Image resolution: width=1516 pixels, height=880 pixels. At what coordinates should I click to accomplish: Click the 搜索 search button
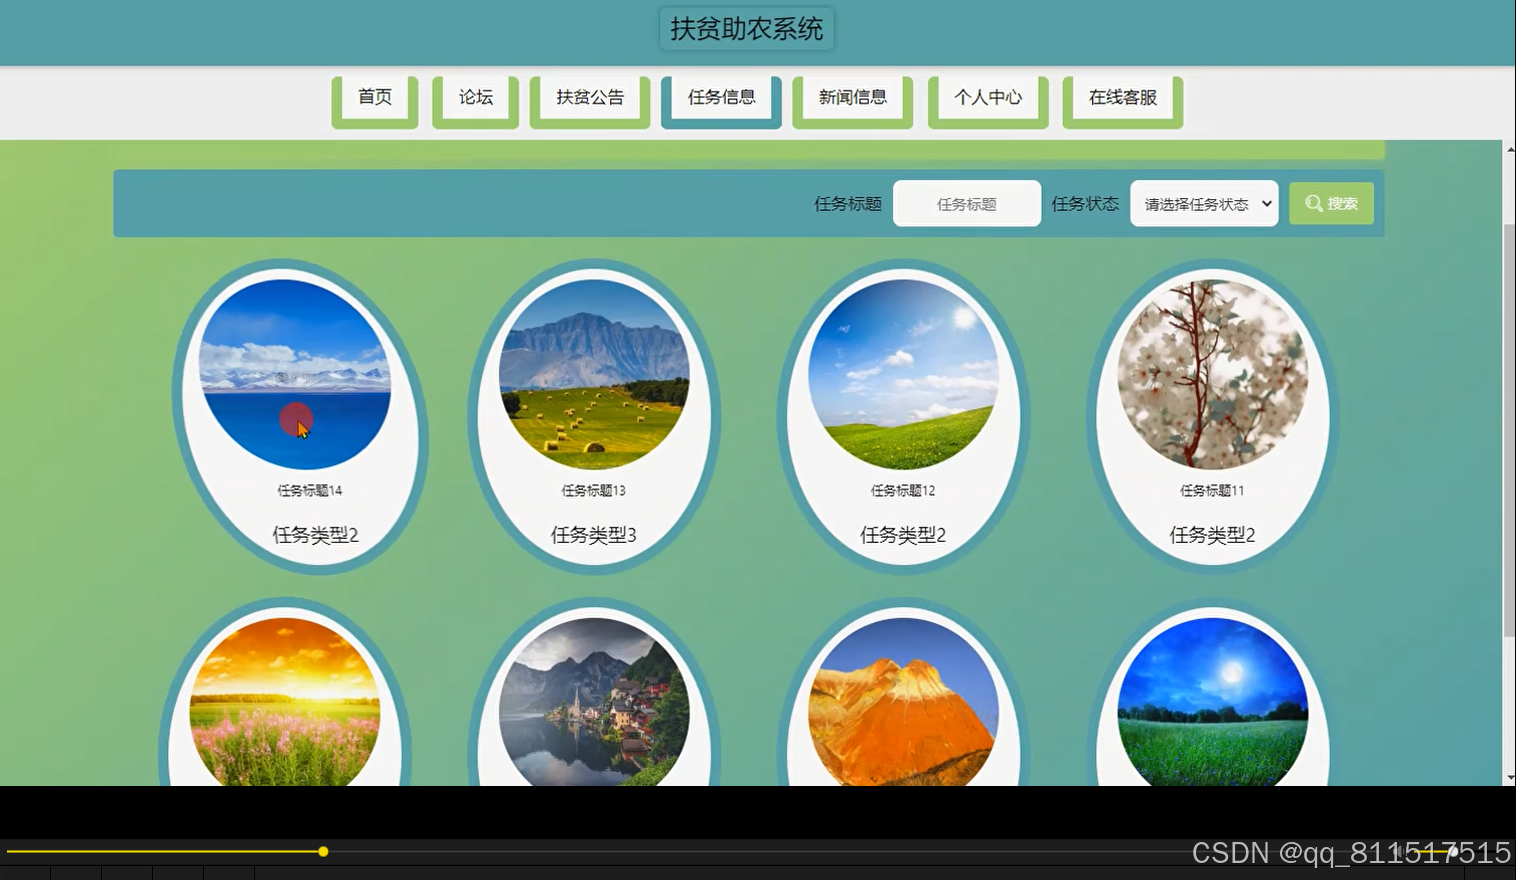[x=1331, y=203]
